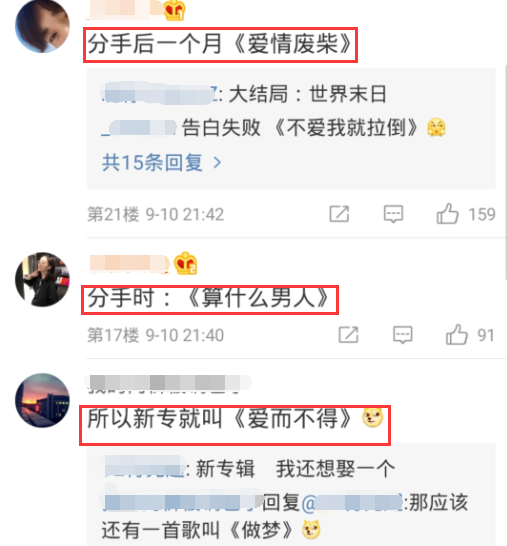
Task: Share the 第21楼 comment
Action: pyautogui.click(x=339, y=214)
